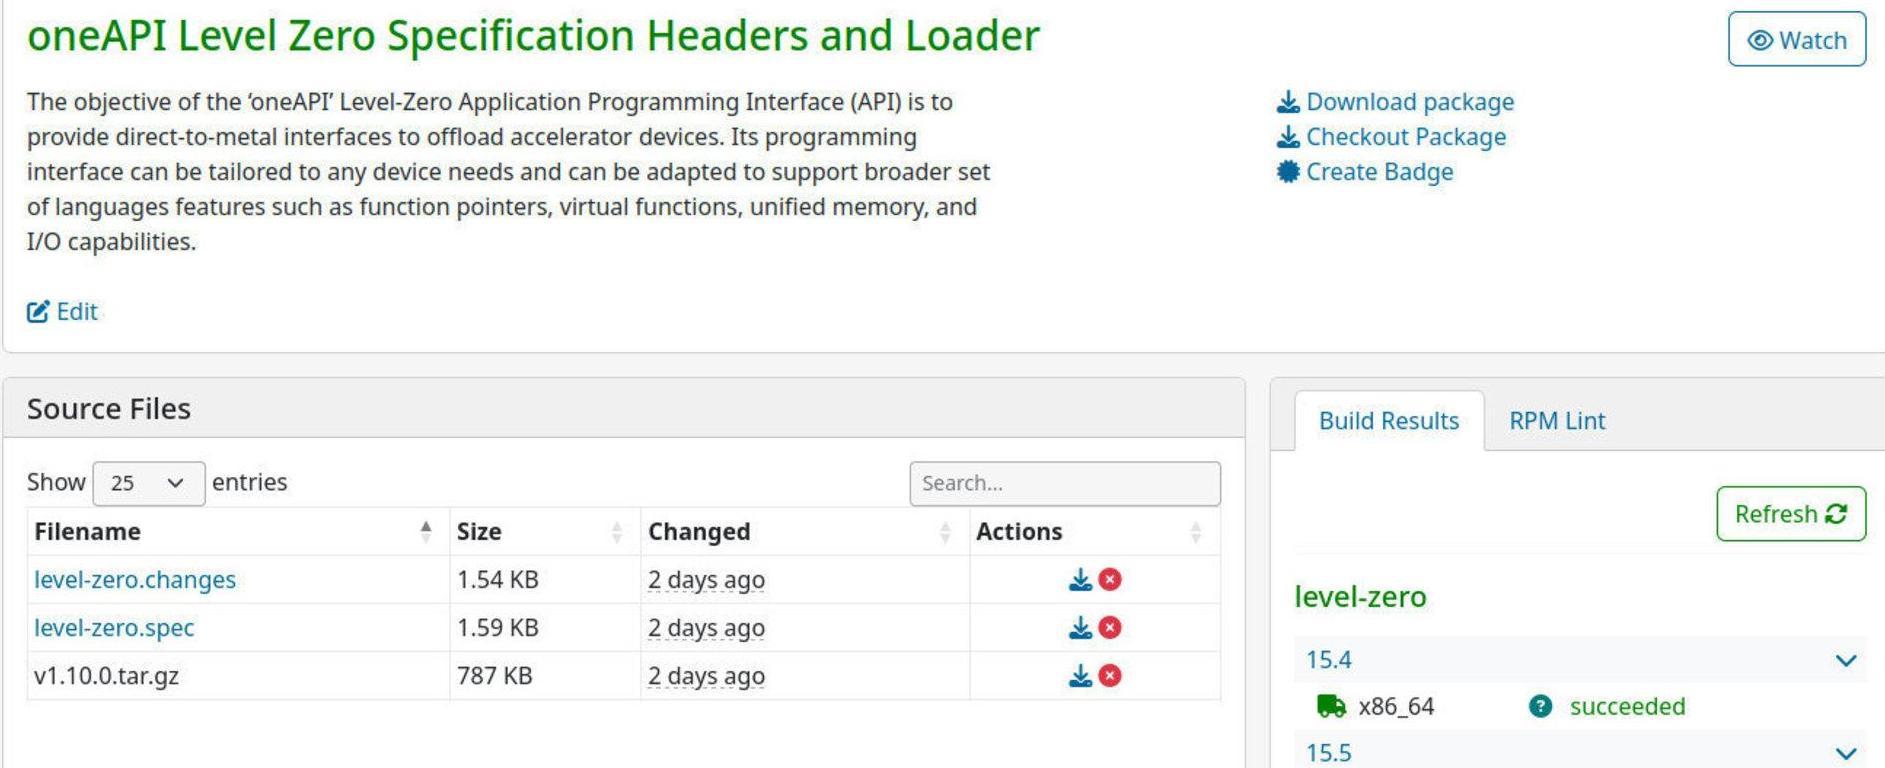Delete the level-zero.spec file

point(1110,628)
